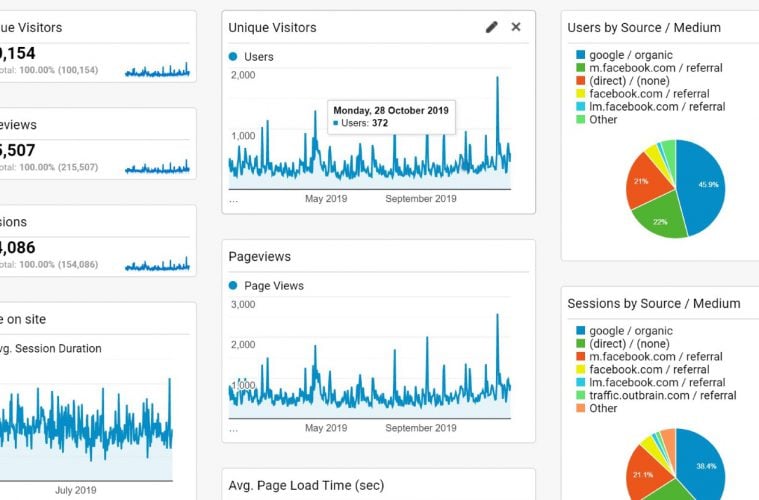This screenshot has height=500, width=759.
Task: Click the Sessions by Source / Medium heading
Action: point(653,304)
